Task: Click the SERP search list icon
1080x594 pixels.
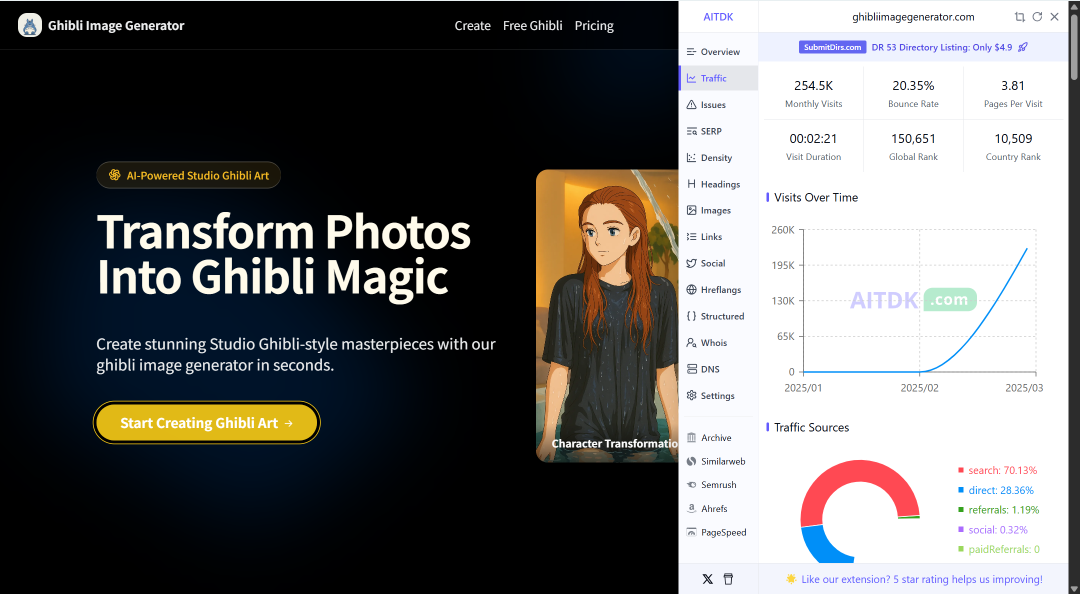Action: 692,131
